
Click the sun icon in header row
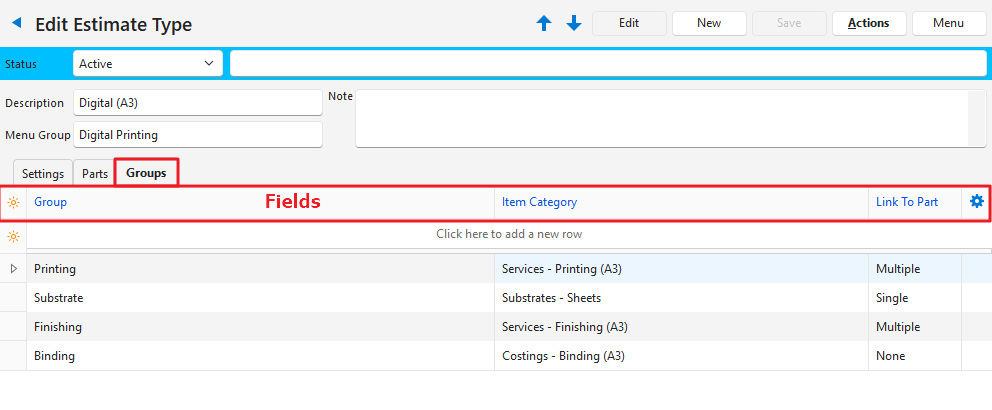13,202
